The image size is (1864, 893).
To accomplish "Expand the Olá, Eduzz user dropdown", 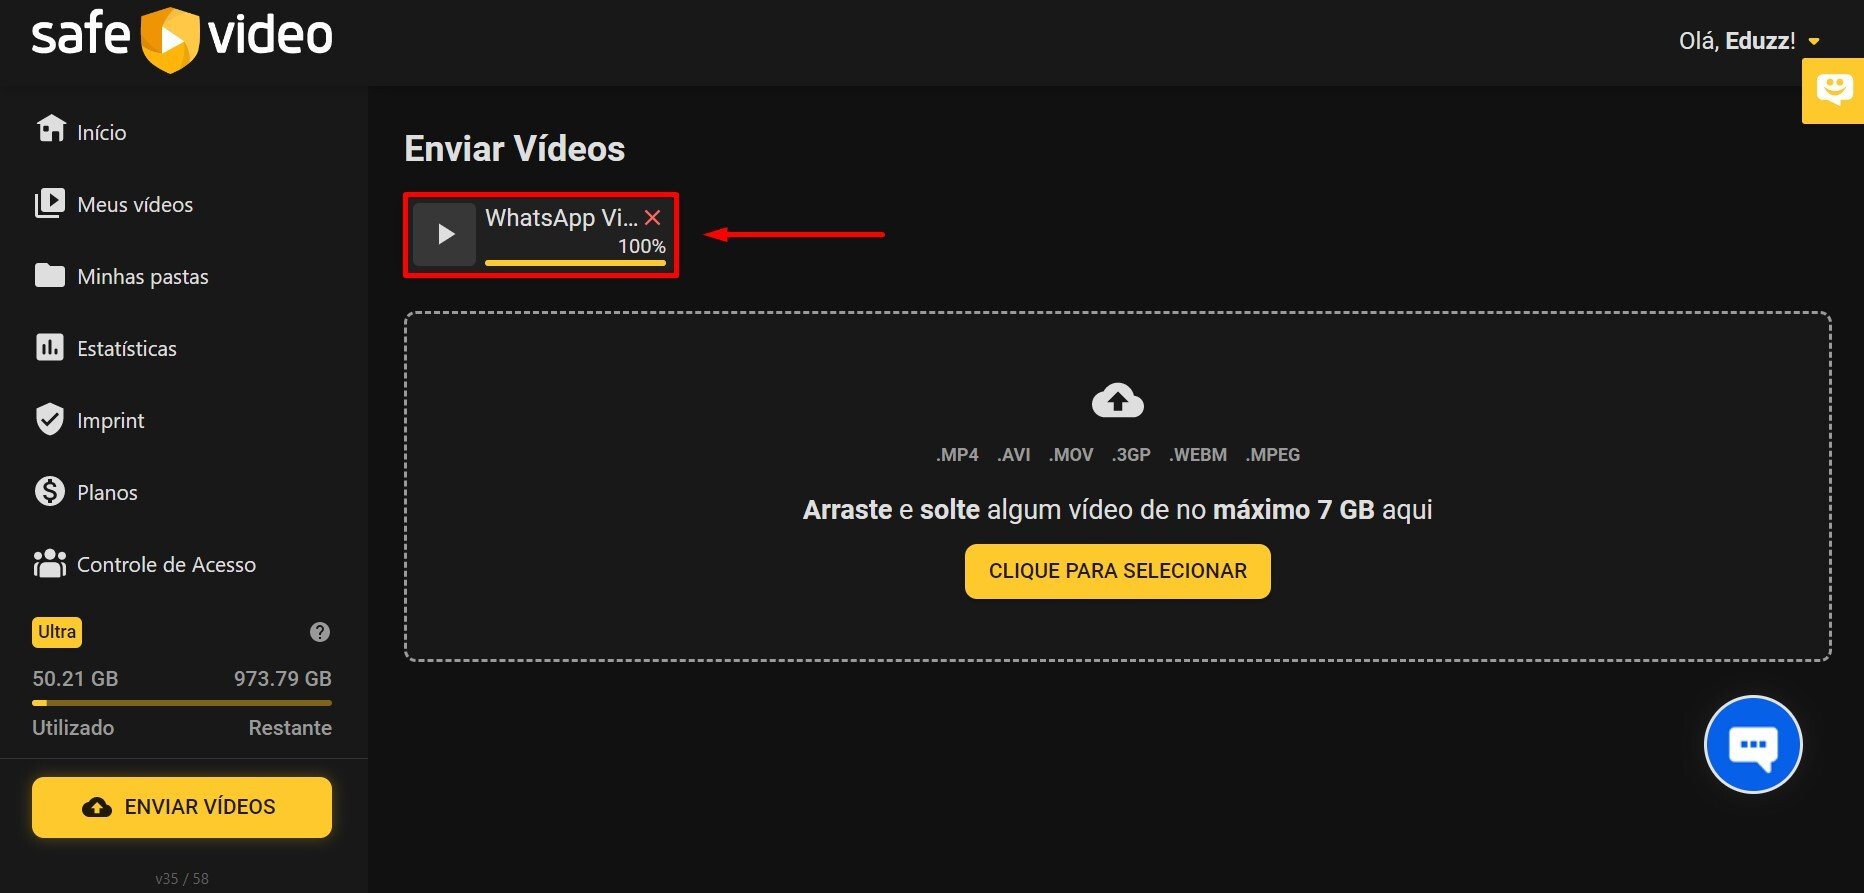I will click(1813, 42).
